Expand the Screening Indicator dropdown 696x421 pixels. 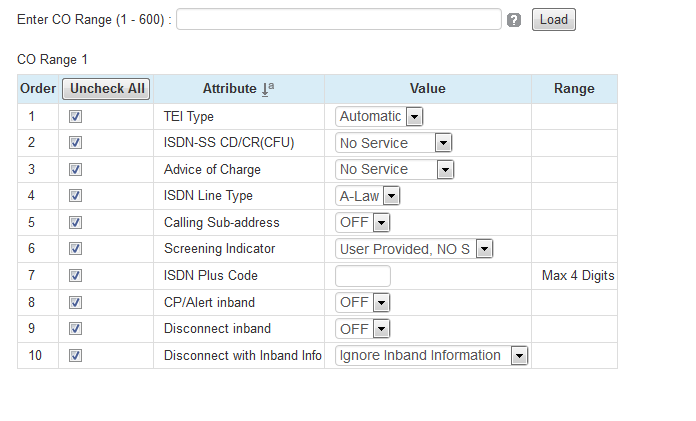point(414,249)
